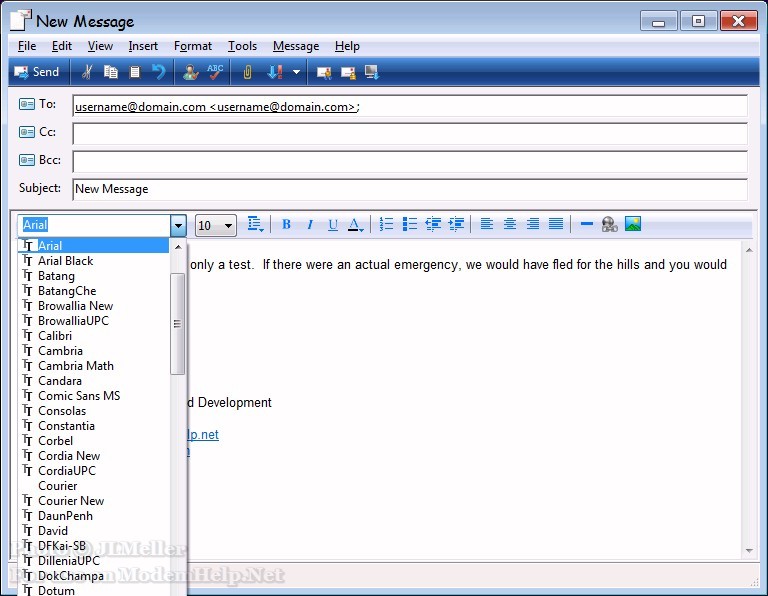Expand the priority dropdown arrow

point(297,72)
